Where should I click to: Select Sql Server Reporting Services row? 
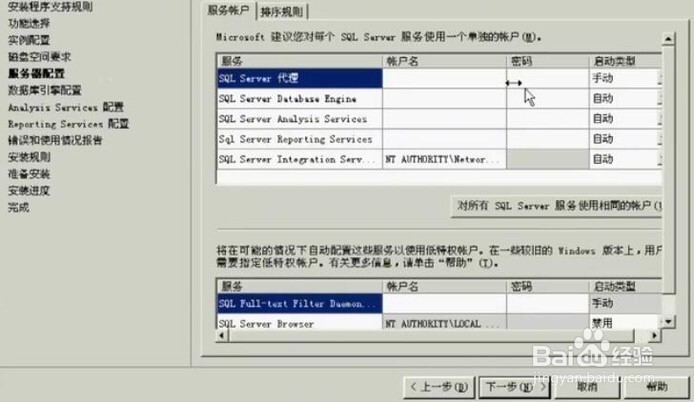coord(300,139)
